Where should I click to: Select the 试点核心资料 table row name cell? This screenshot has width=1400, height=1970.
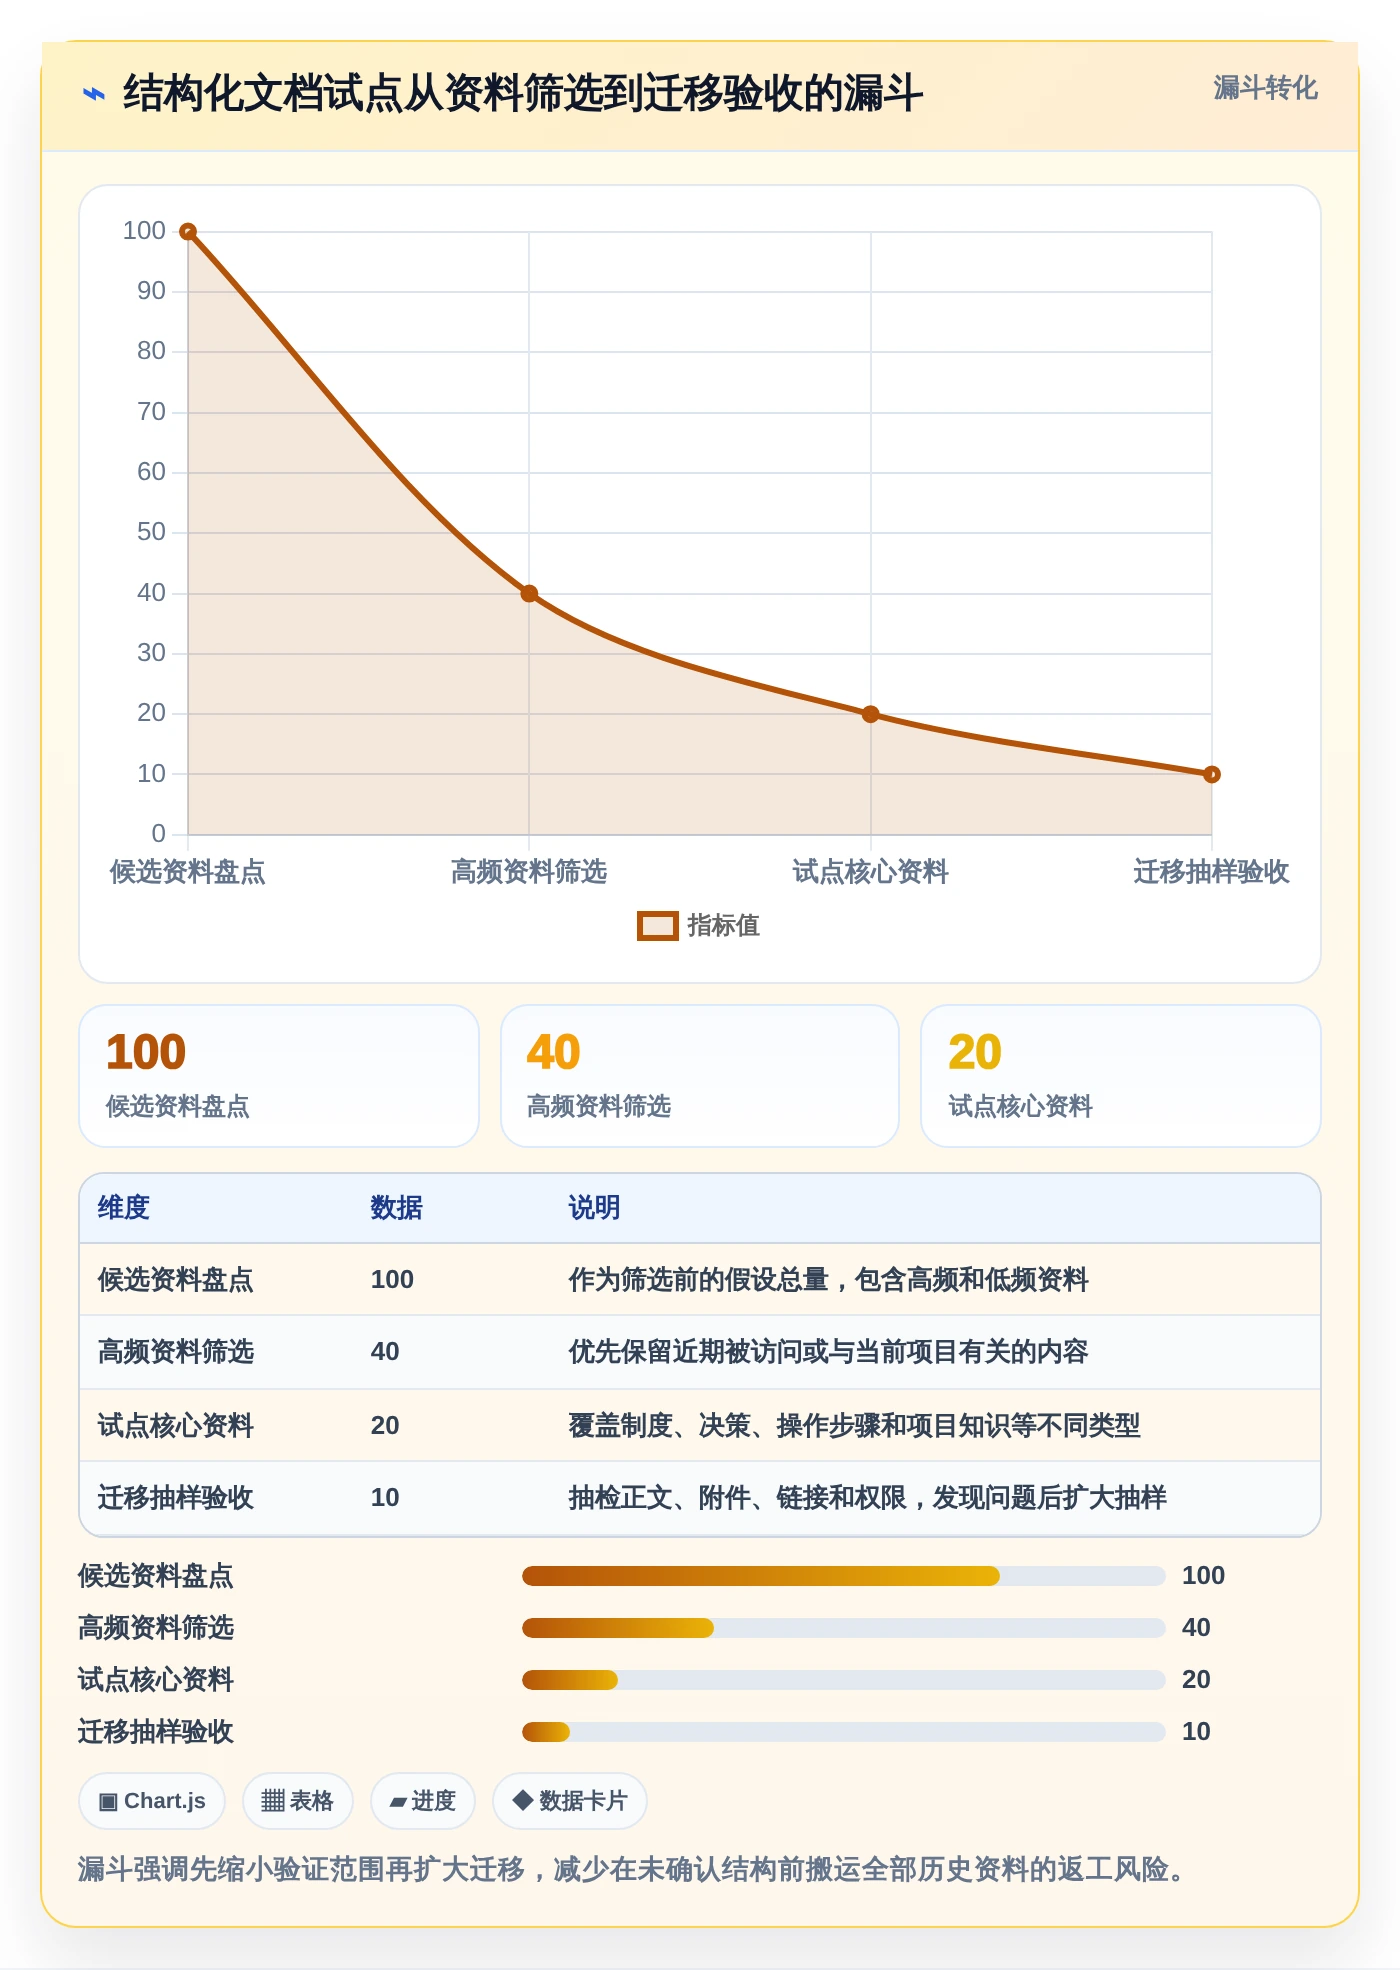(x=176, y=1426)
